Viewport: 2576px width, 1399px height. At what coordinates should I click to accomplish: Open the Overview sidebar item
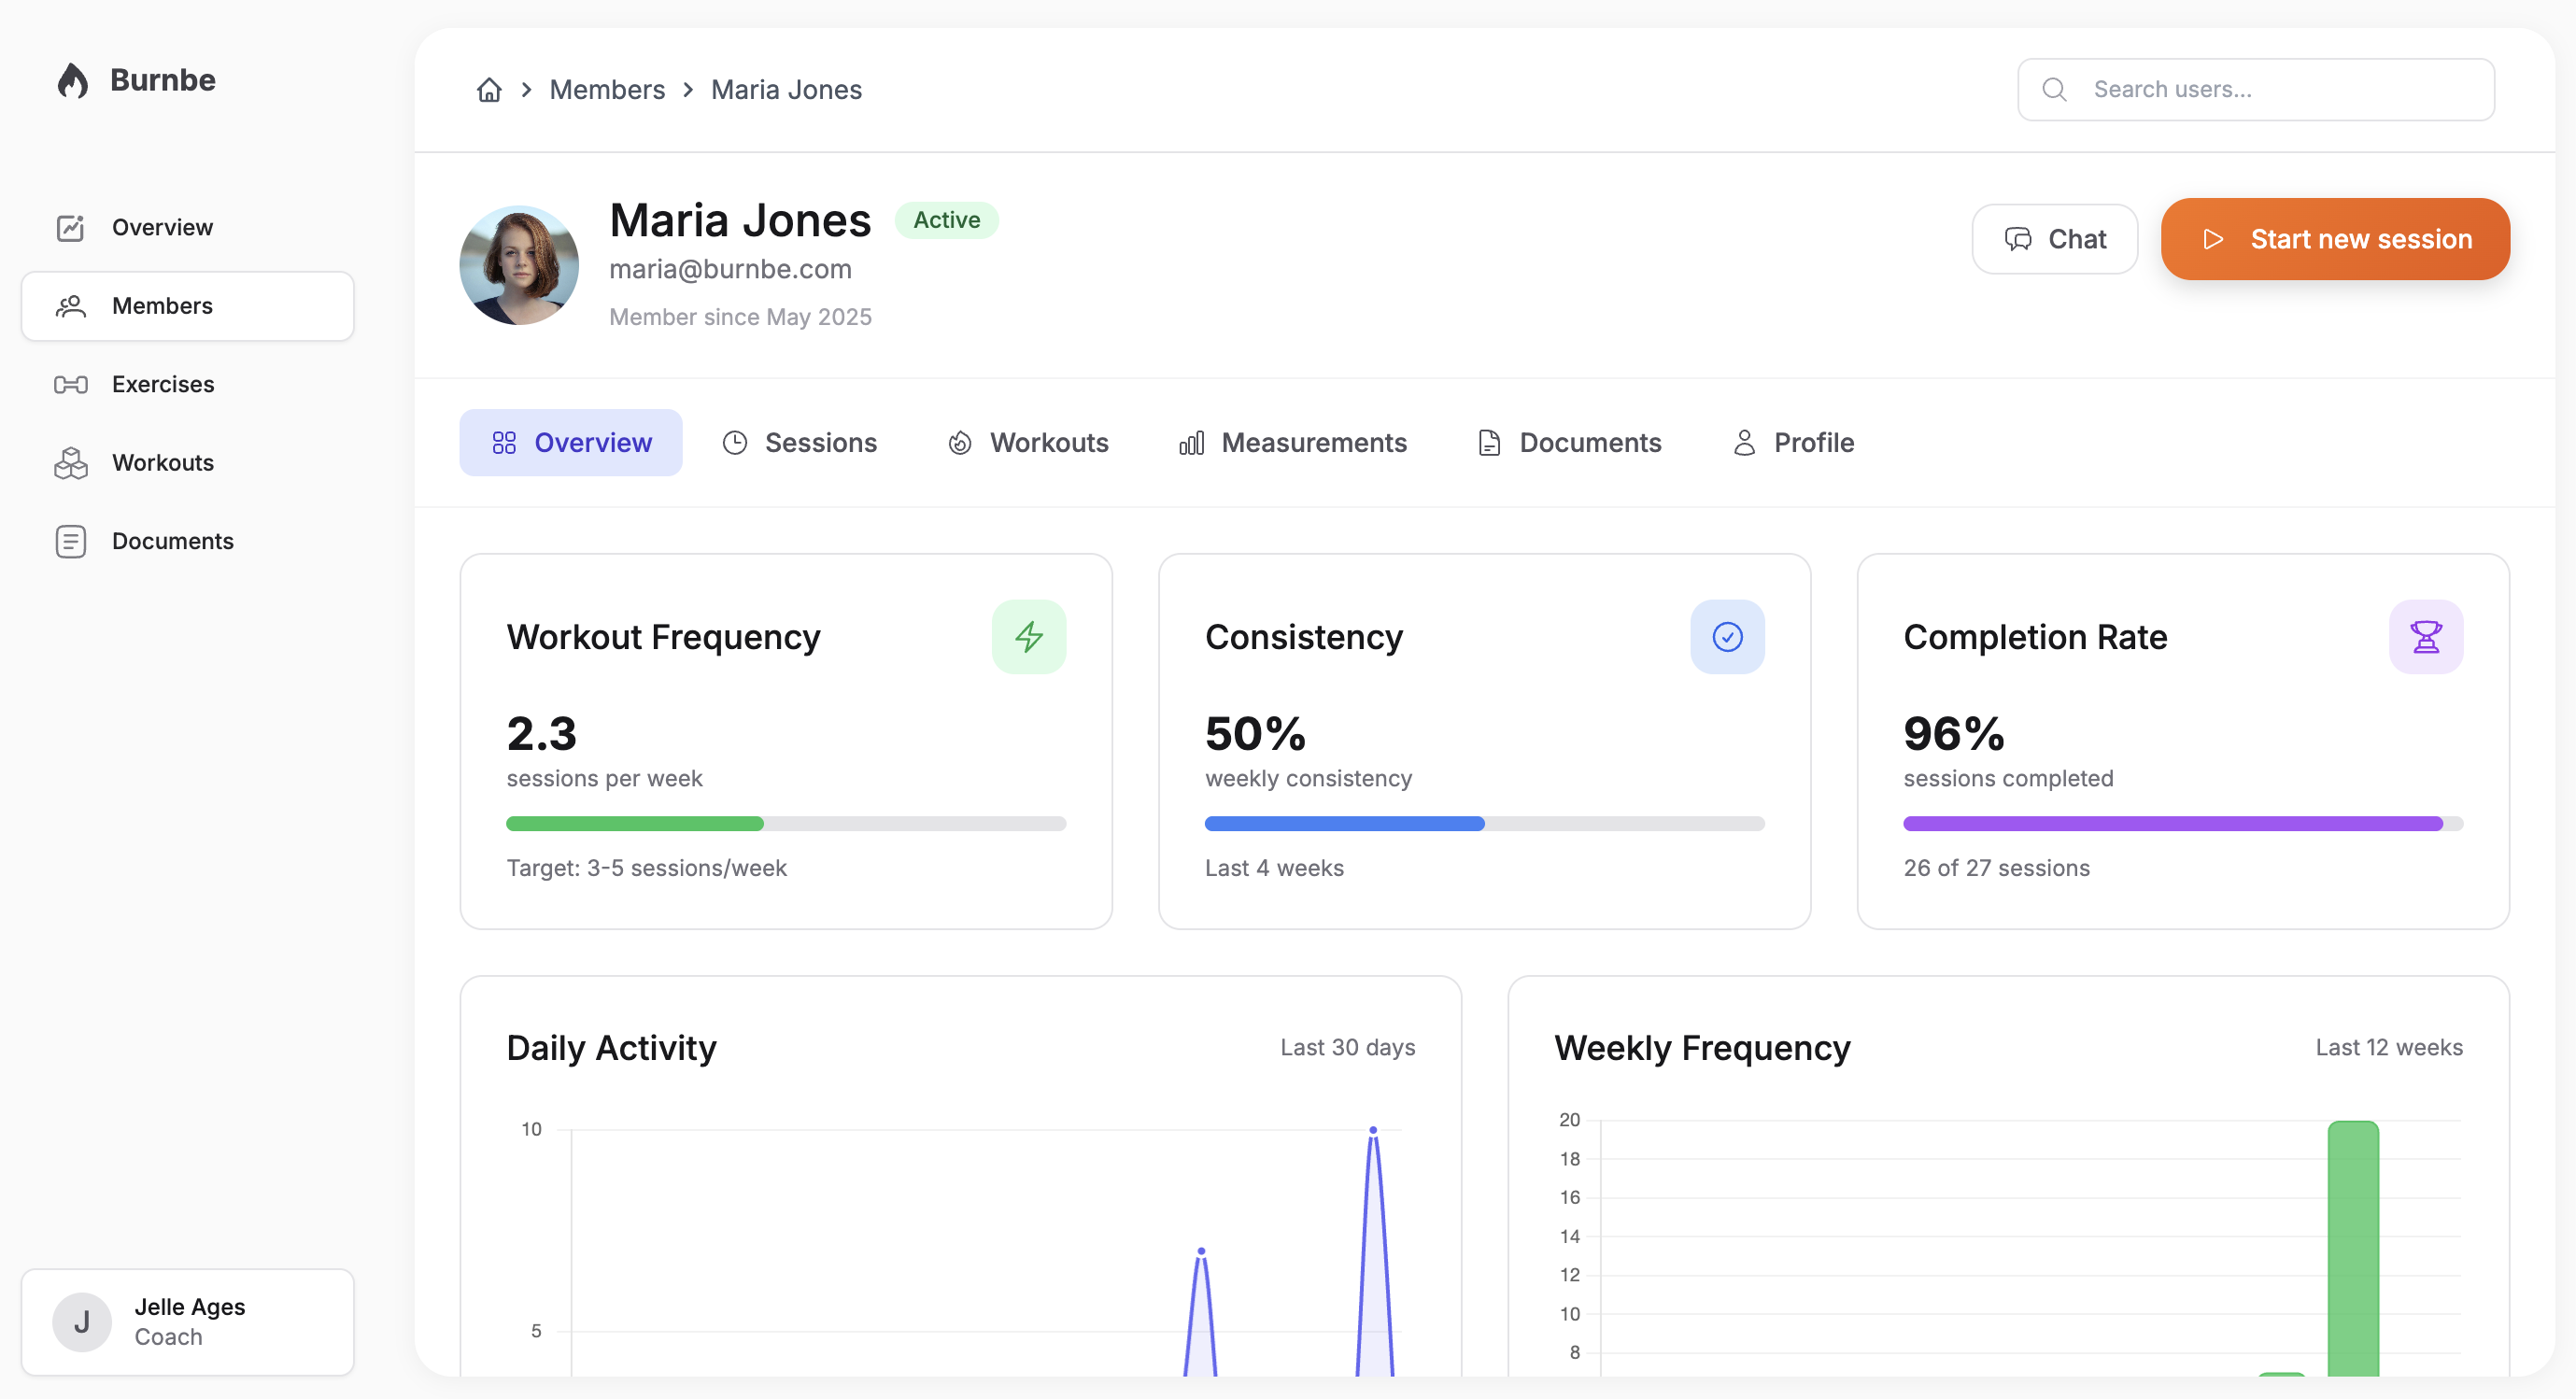click(x=188, y=228)
